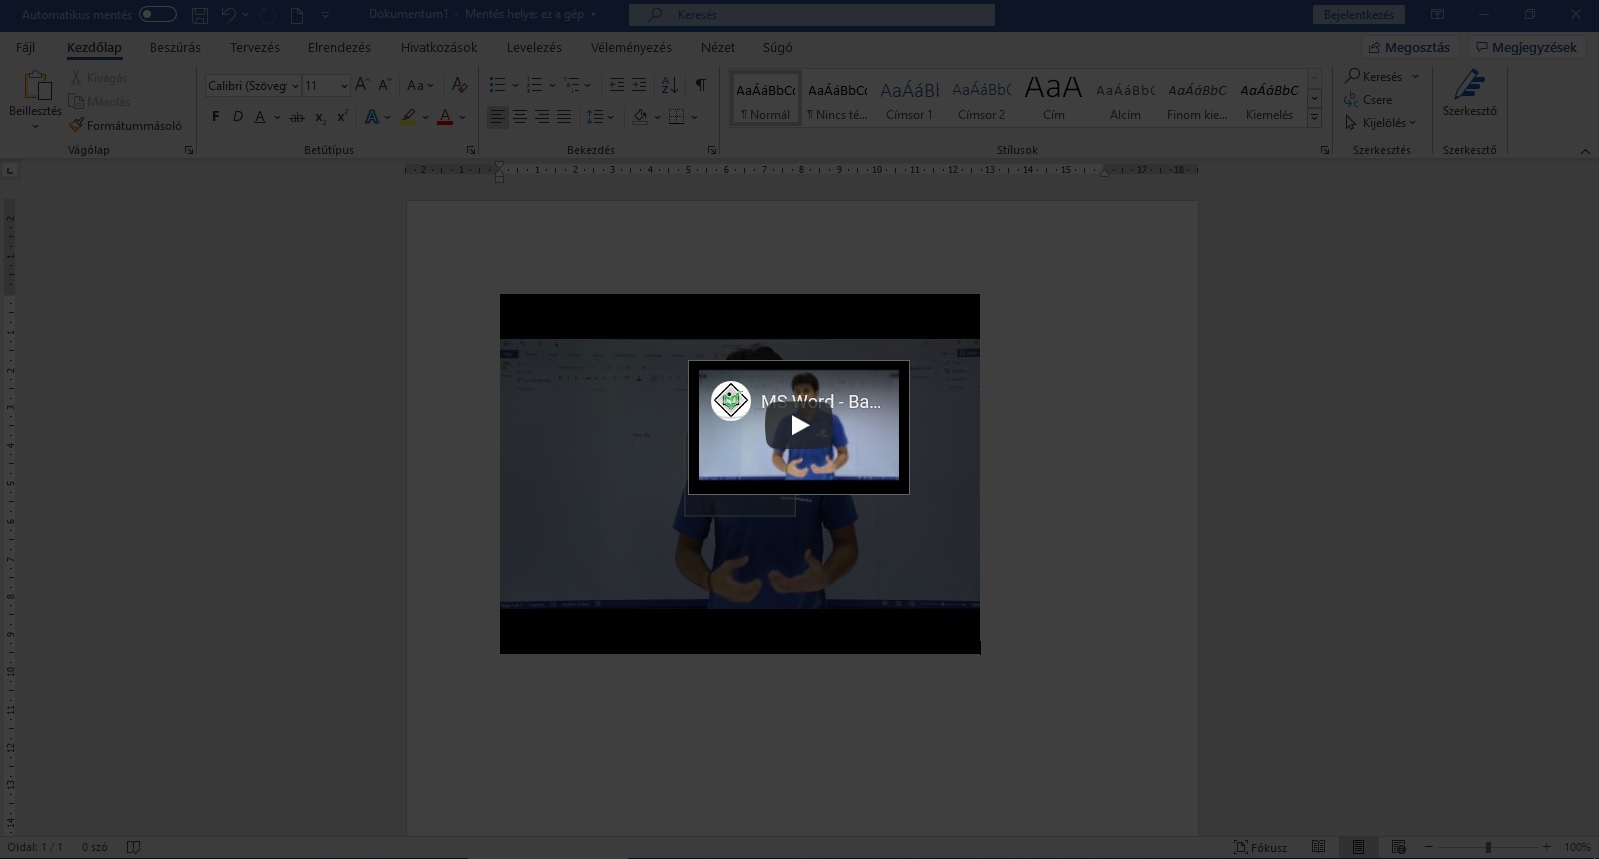Open the bullets list dropdown

[515, 85]
